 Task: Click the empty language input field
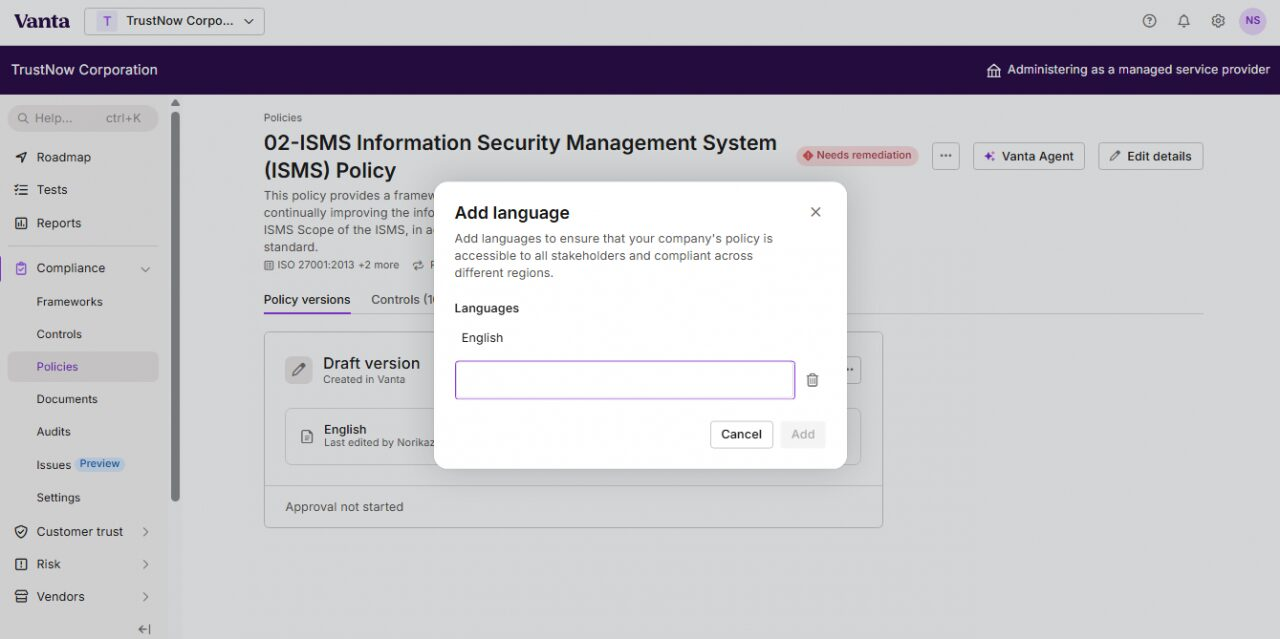(x=625, y=380)
